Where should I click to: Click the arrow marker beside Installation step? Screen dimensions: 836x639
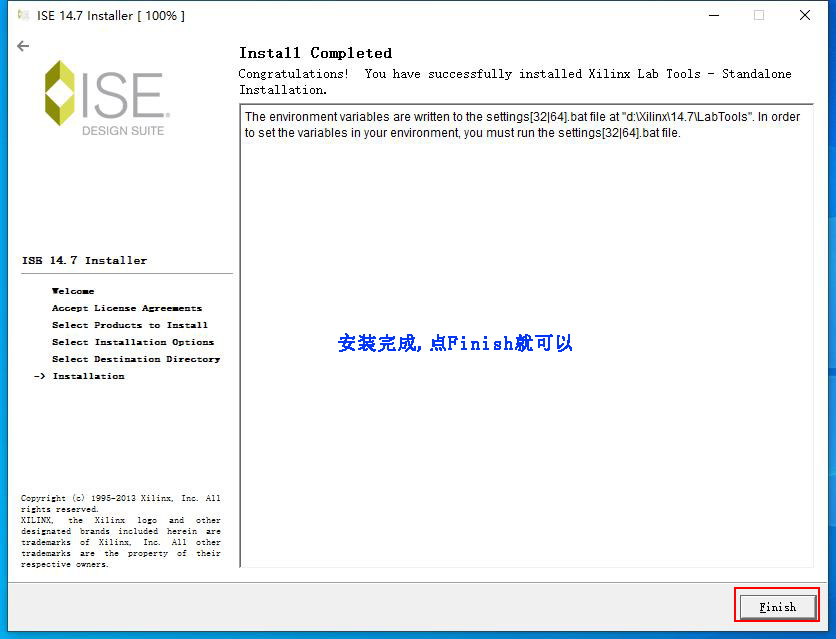(x=39, y=376)
